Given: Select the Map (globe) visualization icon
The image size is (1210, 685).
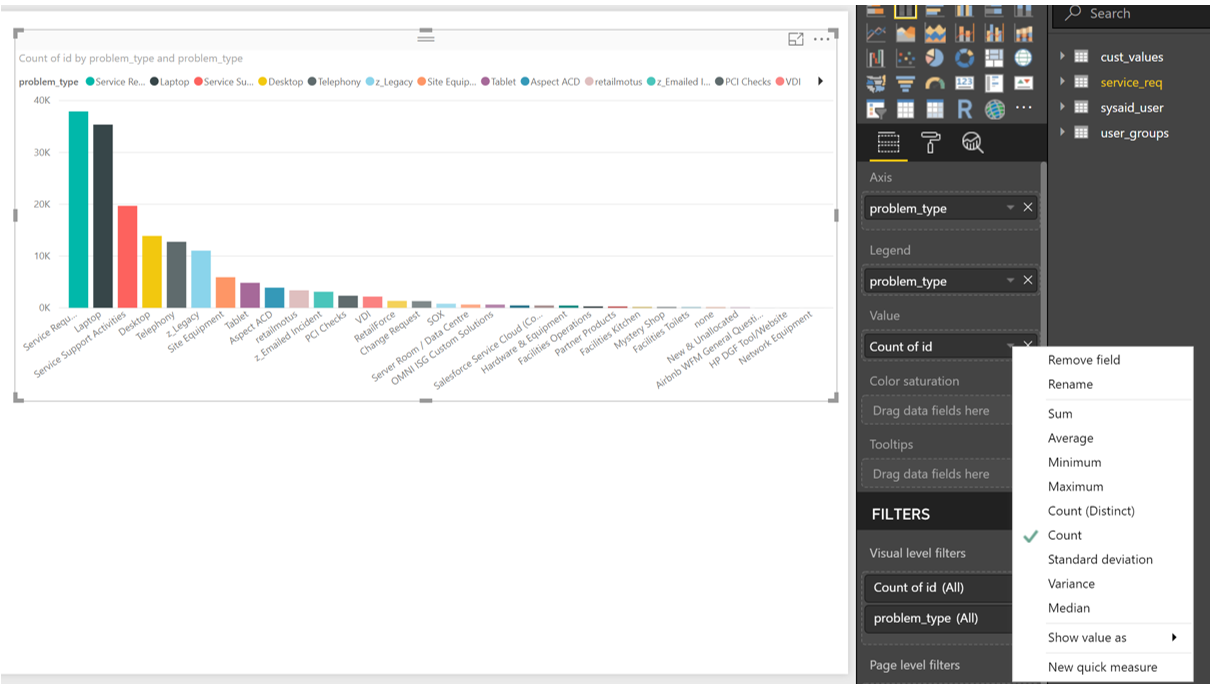Looking at the screenshot, I should [x=1023, y=58].
